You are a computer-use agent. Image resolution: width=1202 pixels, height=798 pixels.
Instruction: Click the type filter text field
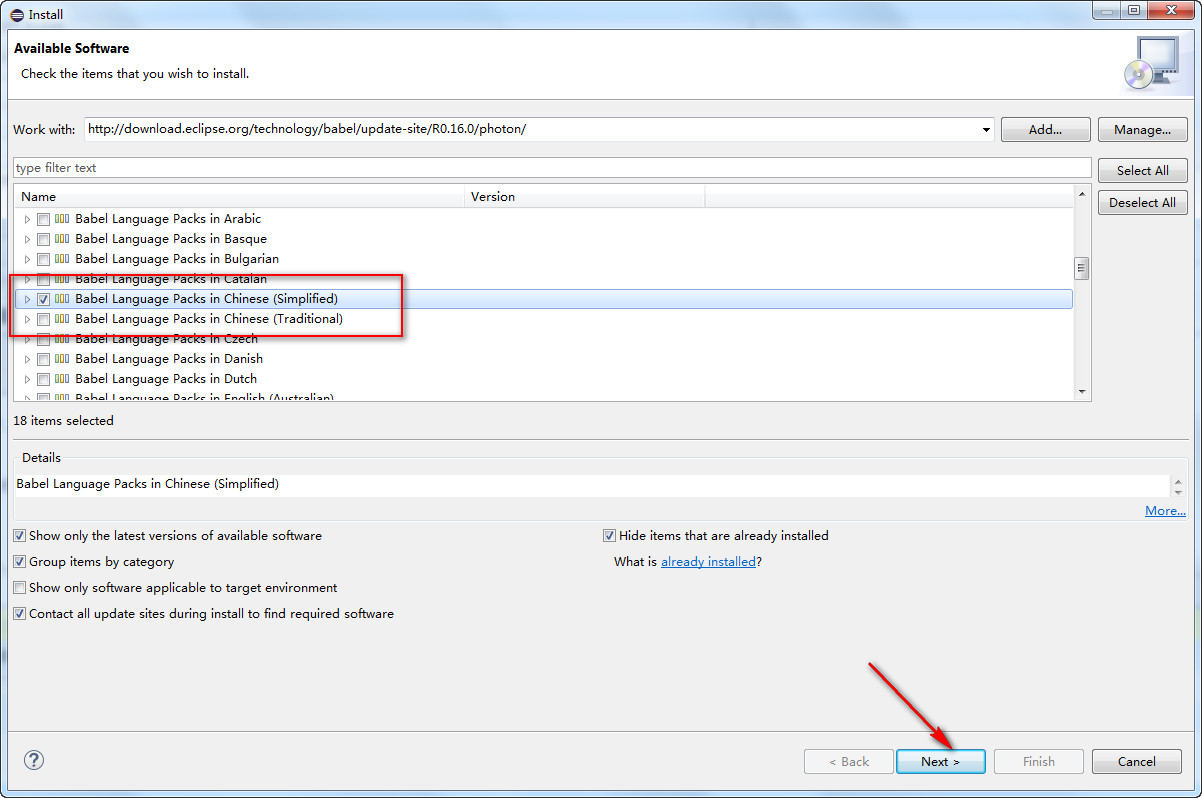tap(552, 168)
